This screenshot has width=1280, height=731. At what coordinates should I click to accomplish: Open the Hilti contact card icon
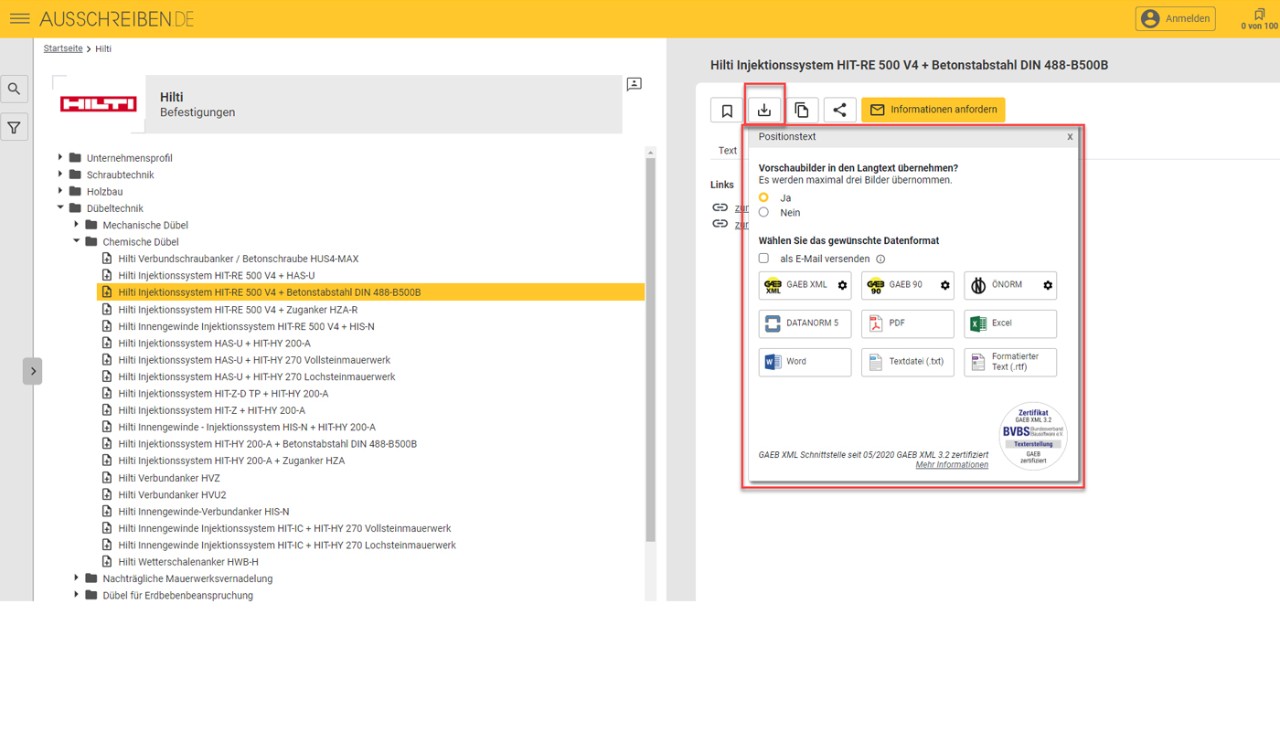pyautogui.click(x=634, y=84)
